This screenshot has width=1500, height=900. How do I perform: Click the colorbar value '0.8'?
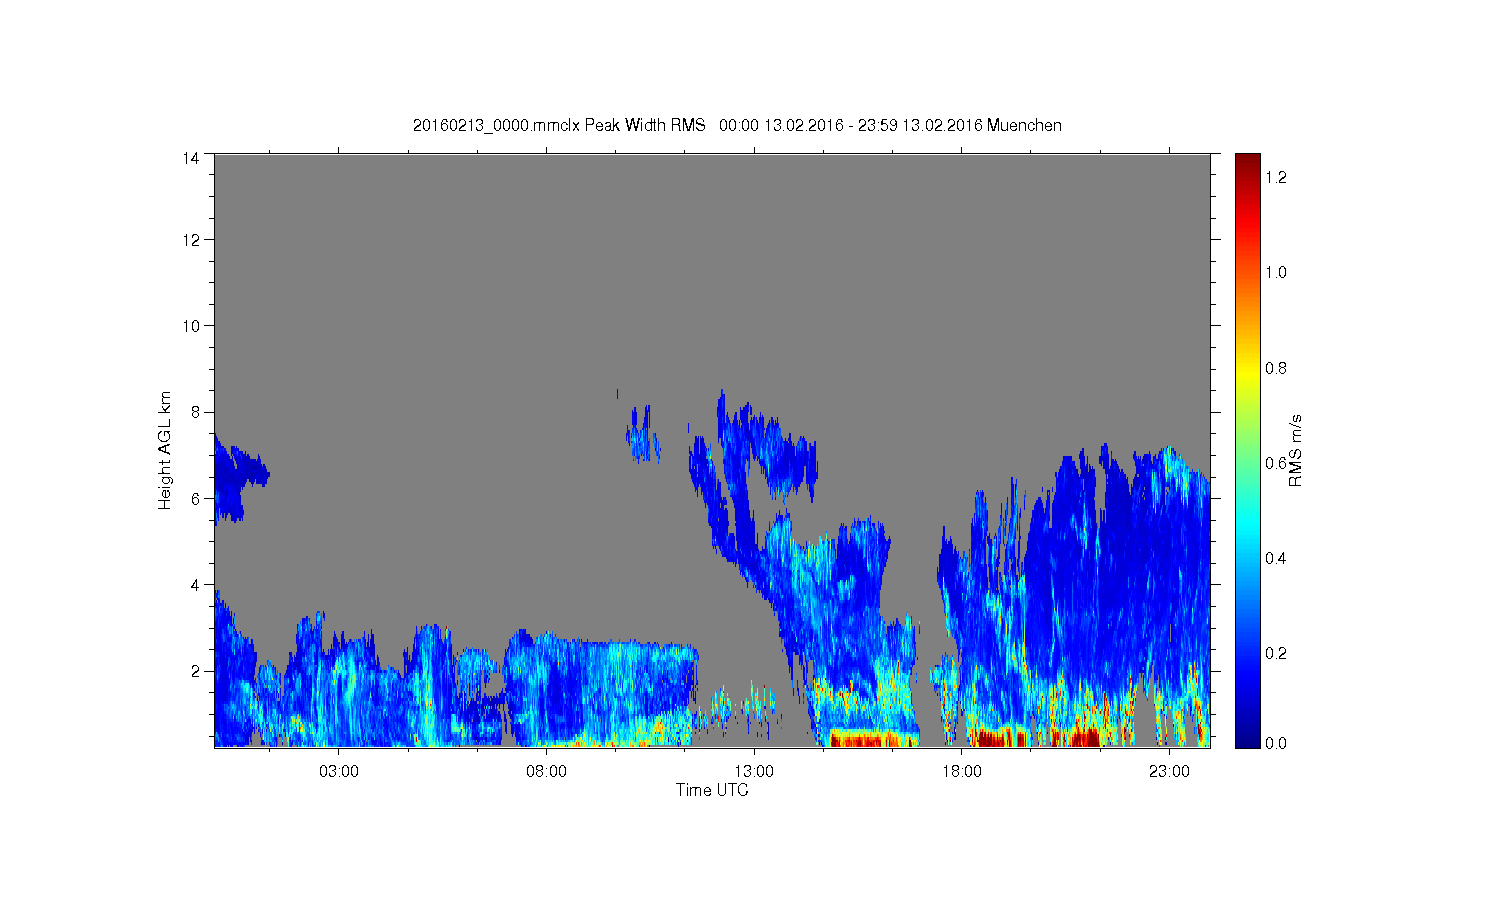pyautogui.click(x=1275, y=368)
